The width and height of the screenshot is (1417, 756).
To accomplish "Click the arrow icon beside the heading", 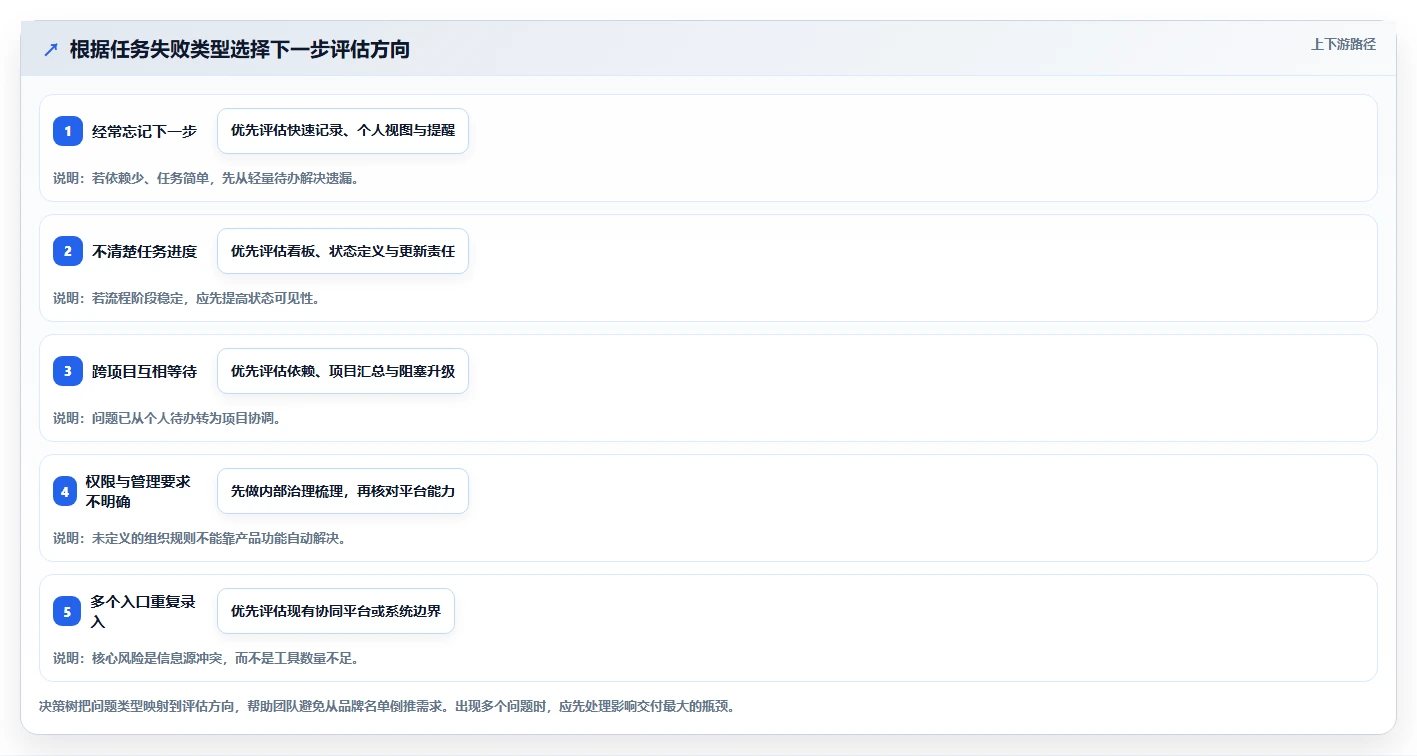I will coord(51,49).
